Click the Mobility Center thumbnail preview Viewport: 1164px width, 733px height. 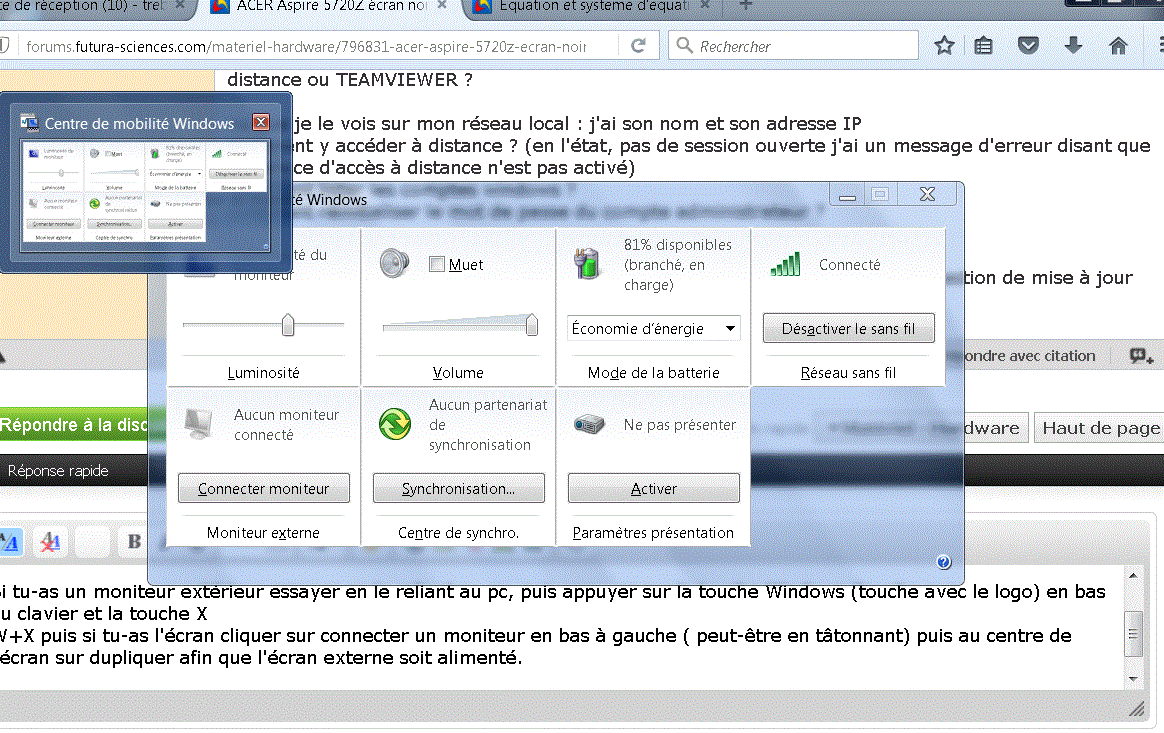tap(145, 195)
